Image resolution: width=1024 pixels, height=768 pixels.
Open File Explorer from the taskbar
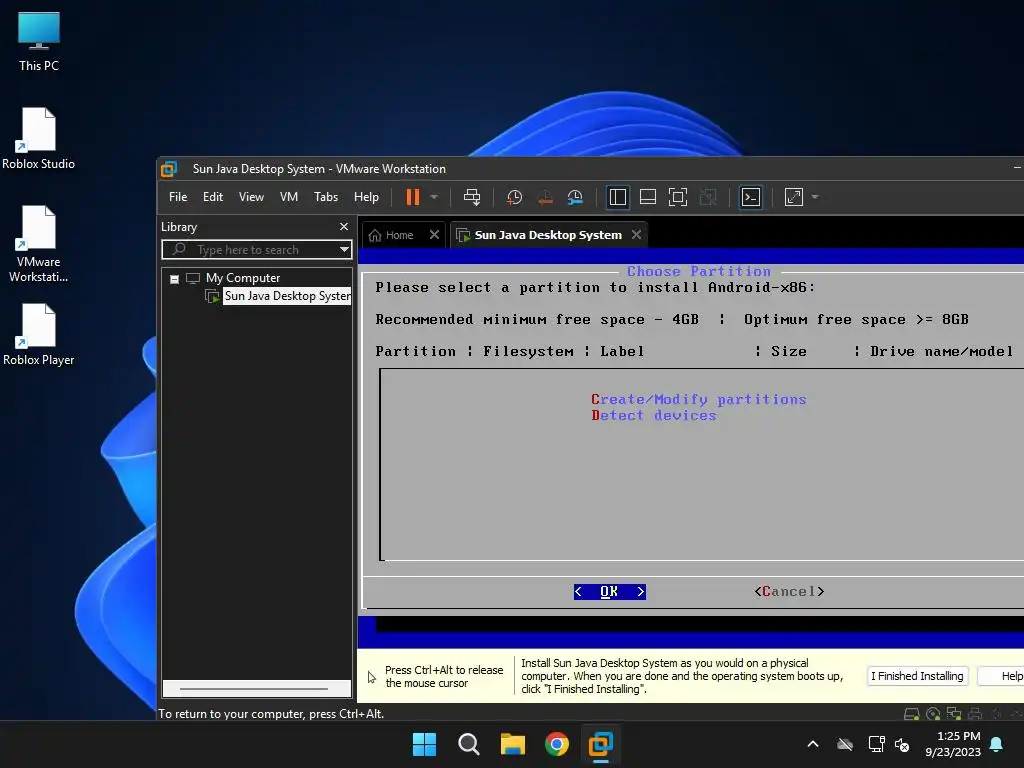513,744
